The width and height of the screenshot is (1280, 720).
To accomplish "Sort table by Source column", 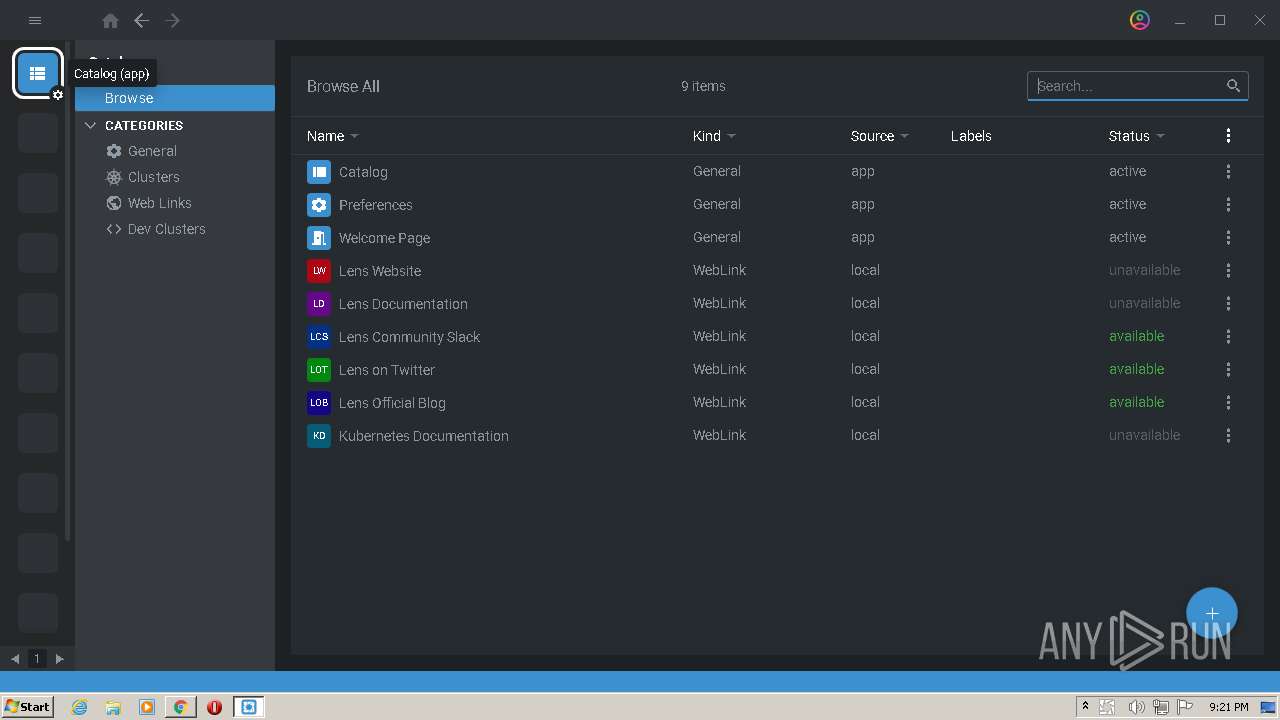I will pyautogui.click(x=879, y=136).
